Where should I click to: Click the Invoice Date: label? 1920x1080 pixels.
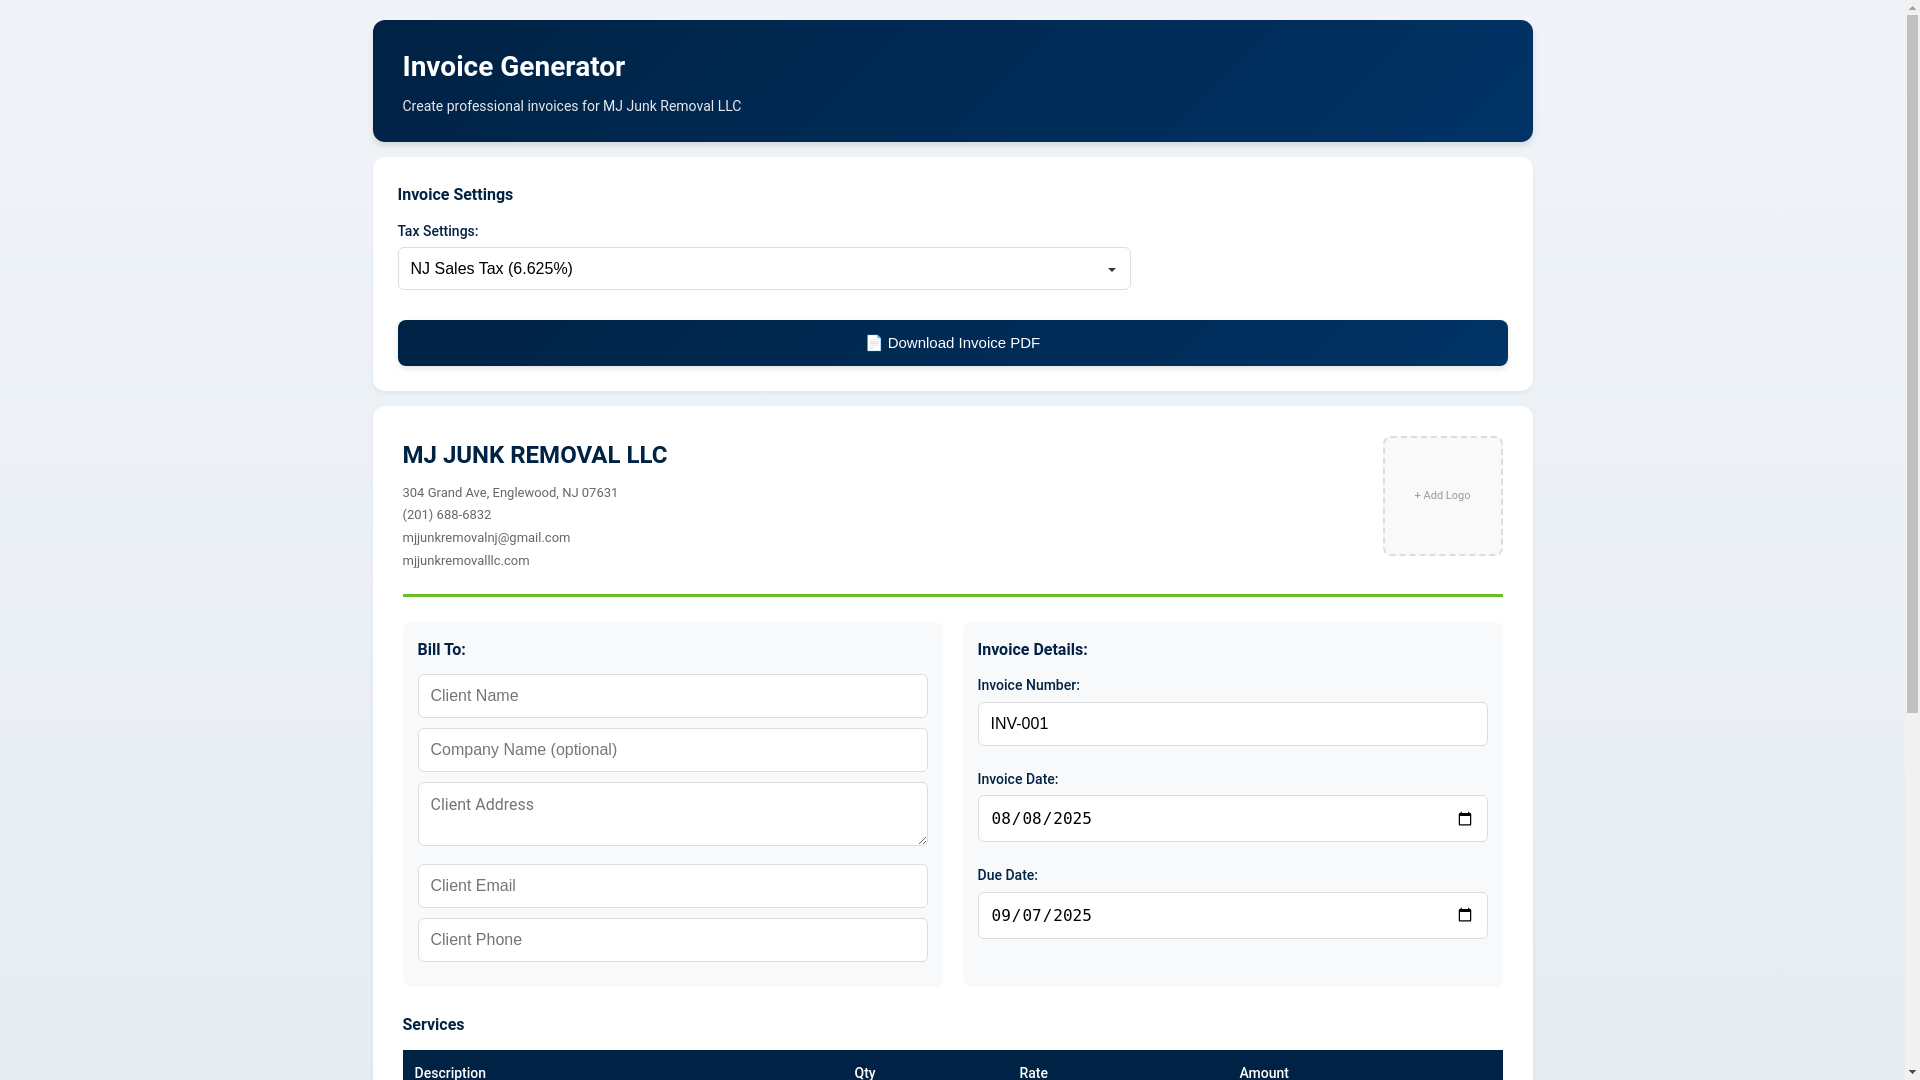(x=1017, y=779)
